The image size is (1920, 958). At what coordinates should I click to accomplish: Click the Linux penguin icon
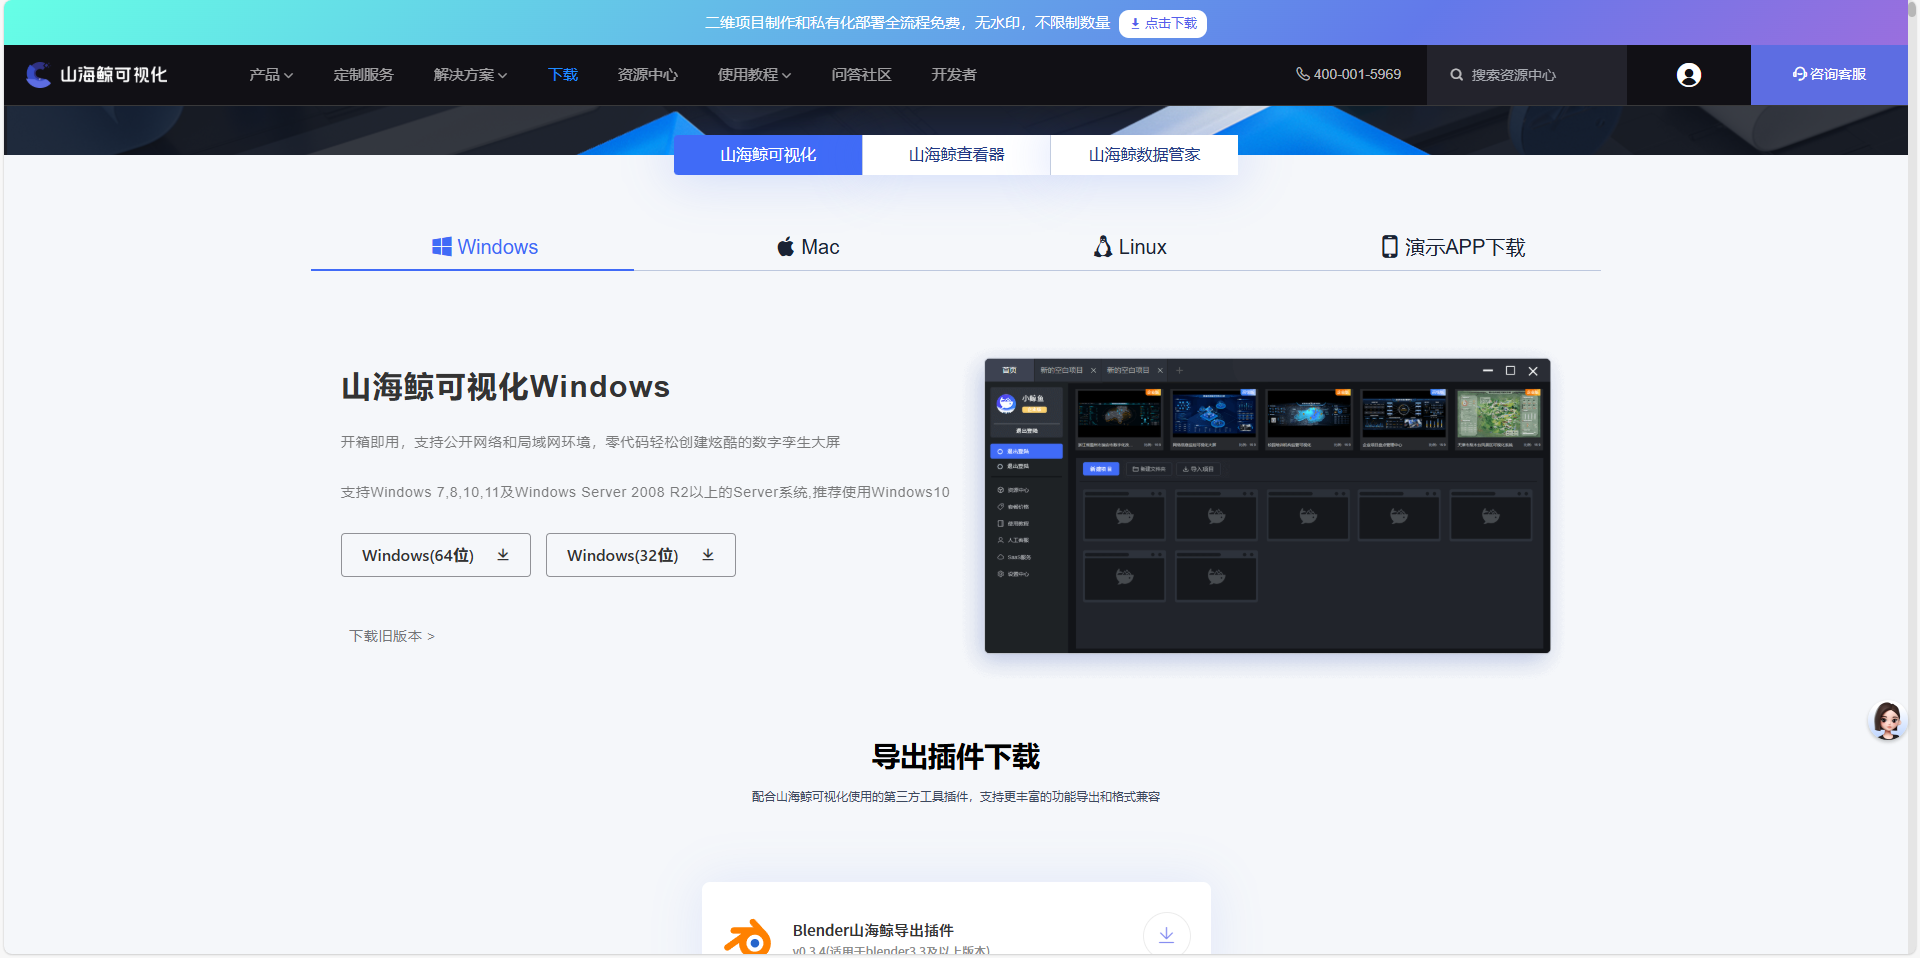(x=1103, y=246)
